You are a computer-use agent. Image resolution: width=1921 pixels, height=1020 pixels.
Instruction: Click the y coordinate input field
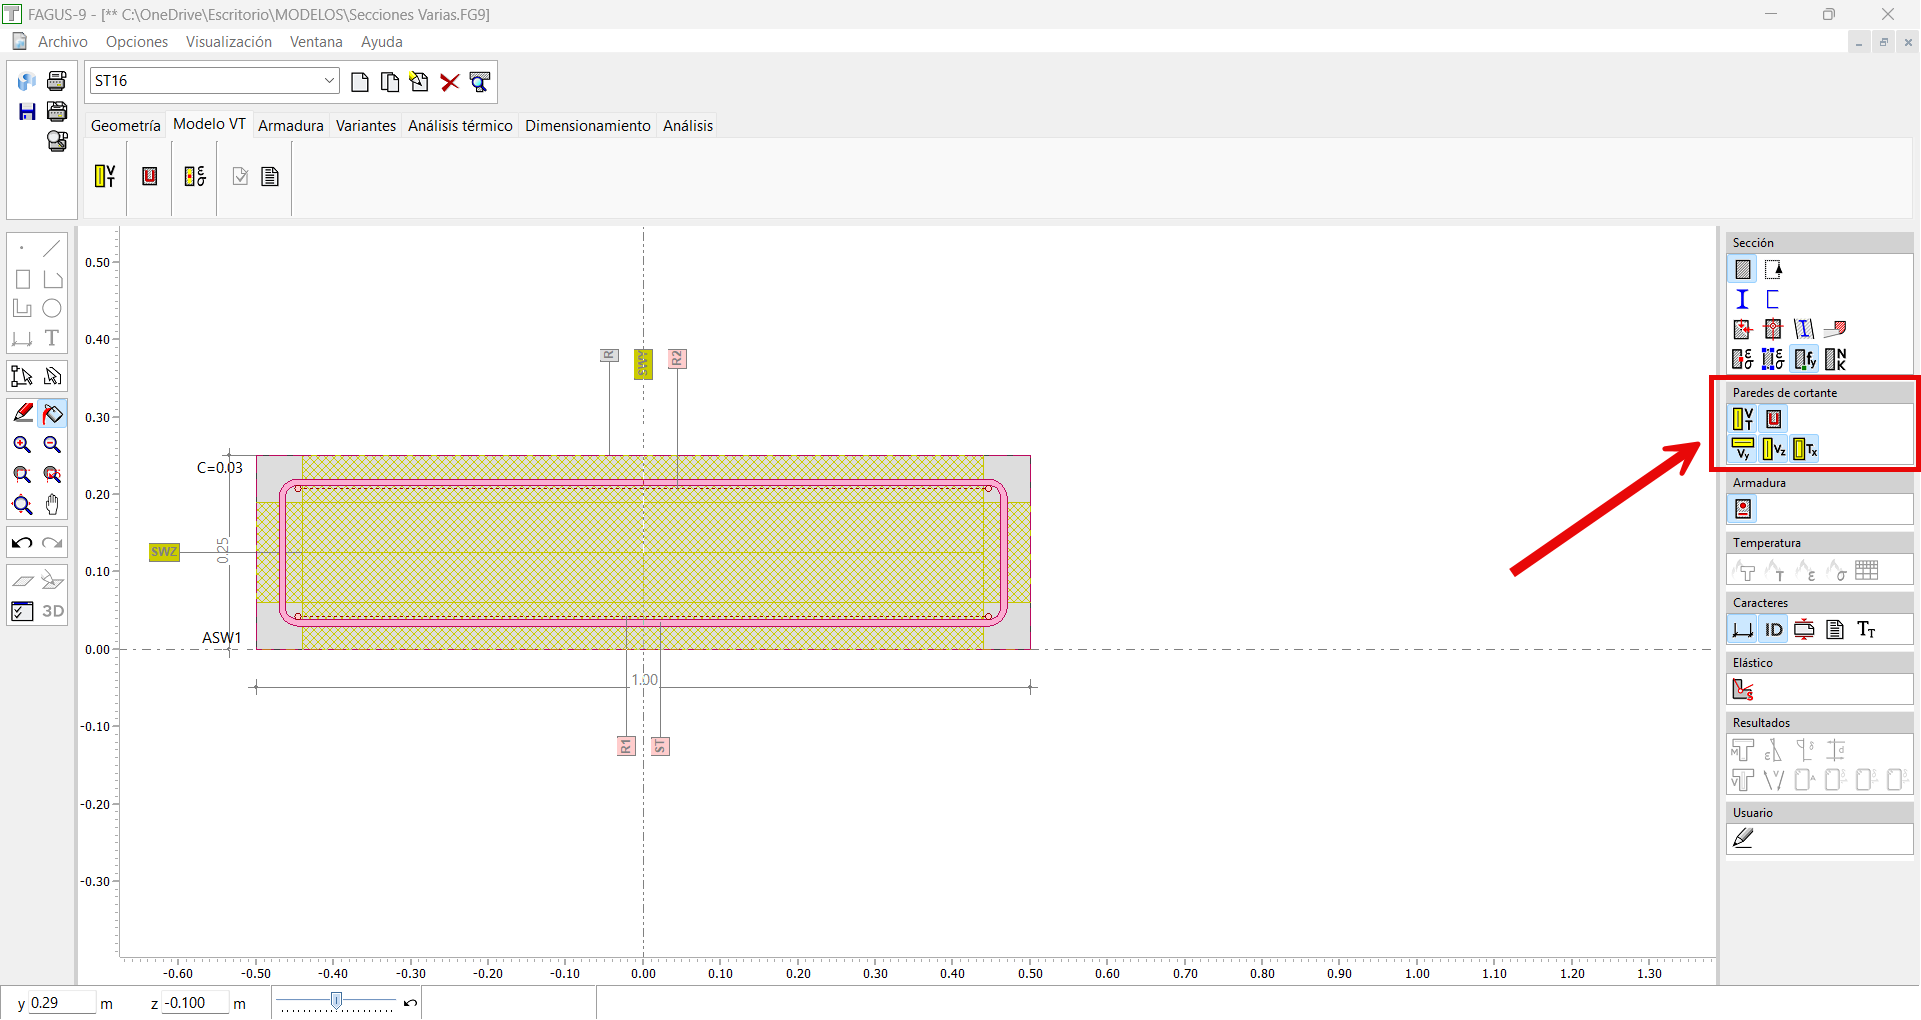click(x=61, y=1003)
